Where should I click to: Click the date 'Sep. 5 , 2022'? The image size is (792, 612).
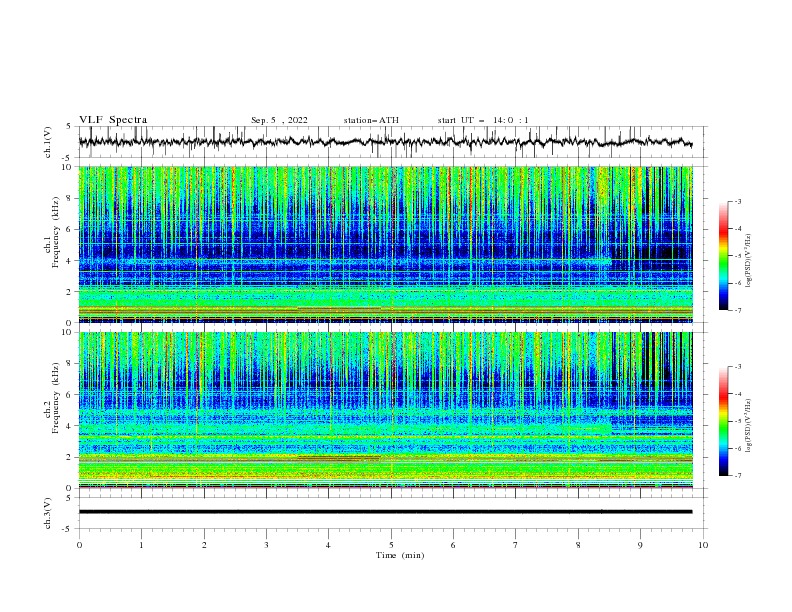point(279,120)
